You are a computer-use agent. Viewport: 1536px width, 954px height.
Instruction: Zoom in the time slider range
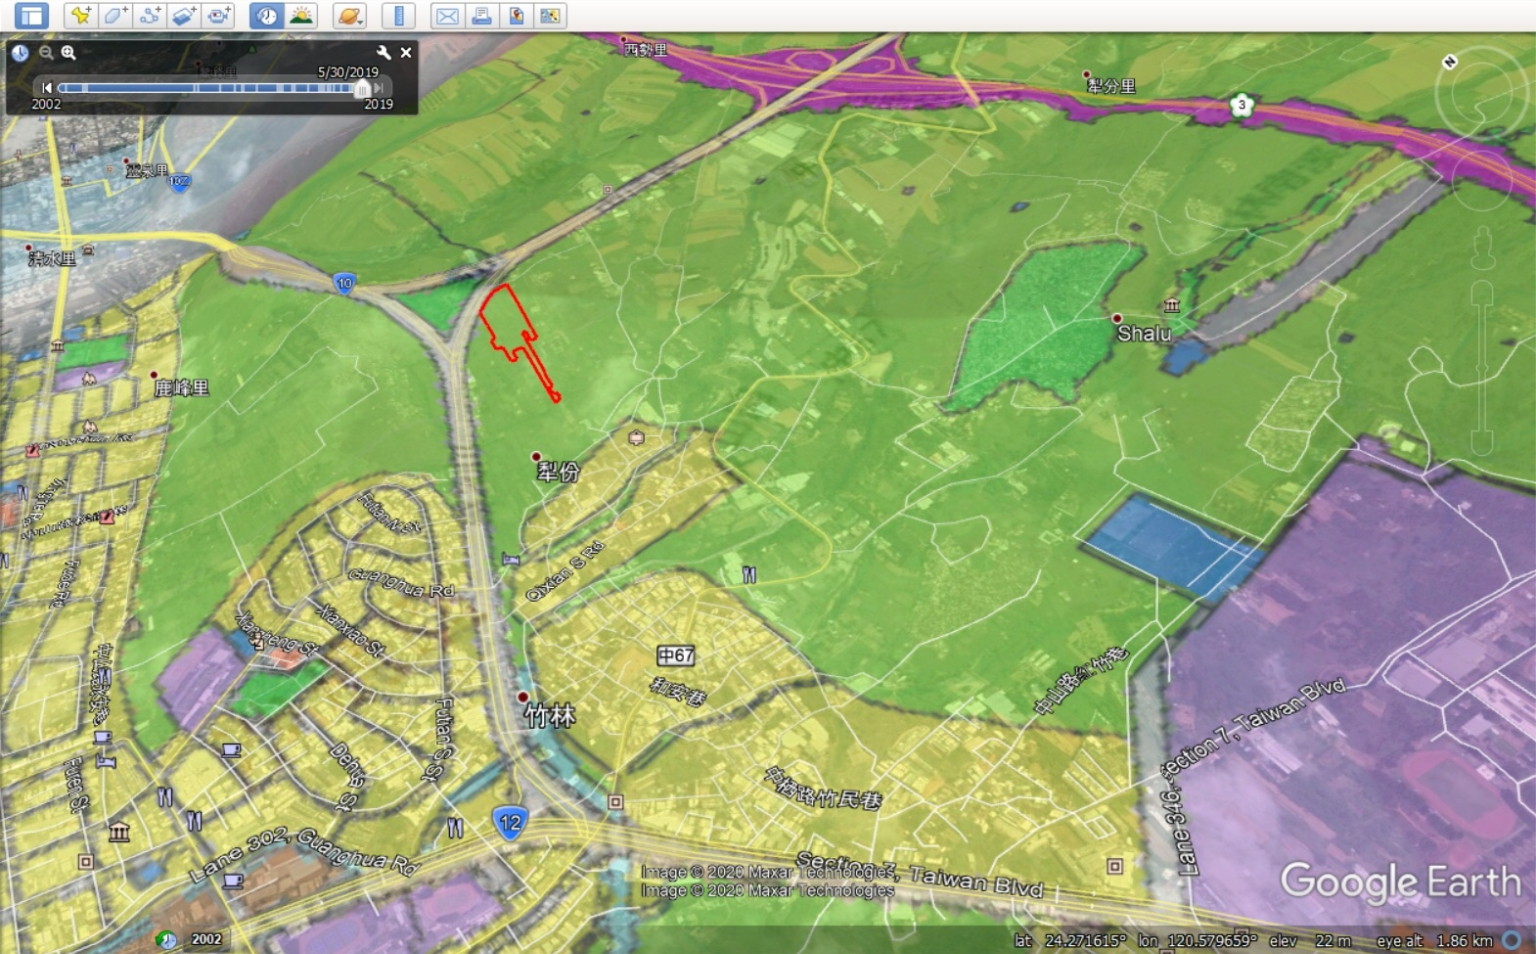(68, 52)
